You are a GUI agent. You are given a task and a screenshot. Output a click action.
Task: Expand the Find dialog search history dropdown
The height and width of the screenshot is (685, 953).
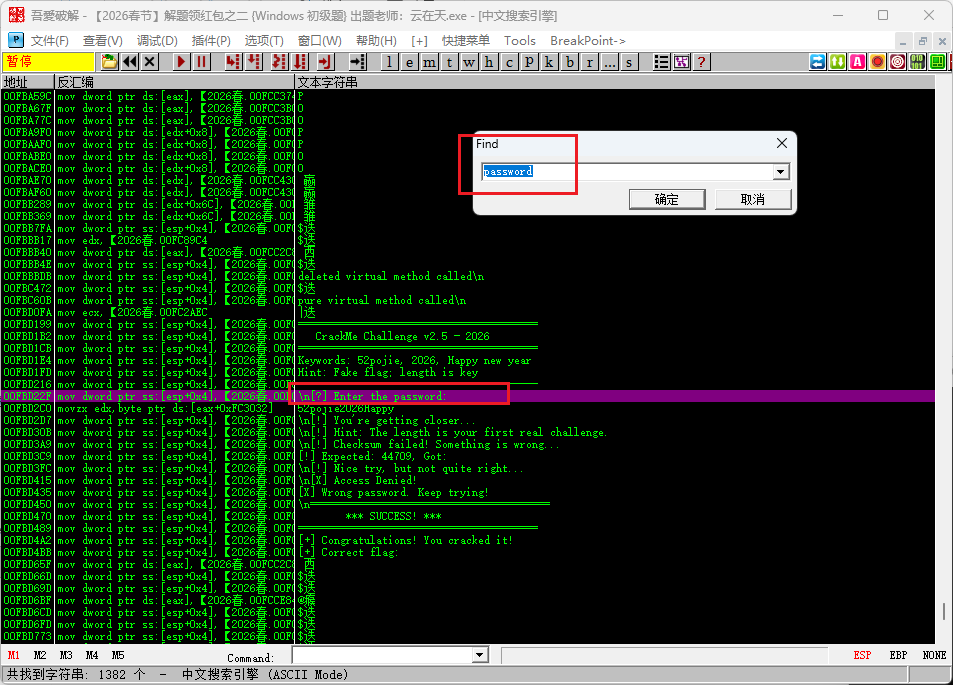pos(781,172)
